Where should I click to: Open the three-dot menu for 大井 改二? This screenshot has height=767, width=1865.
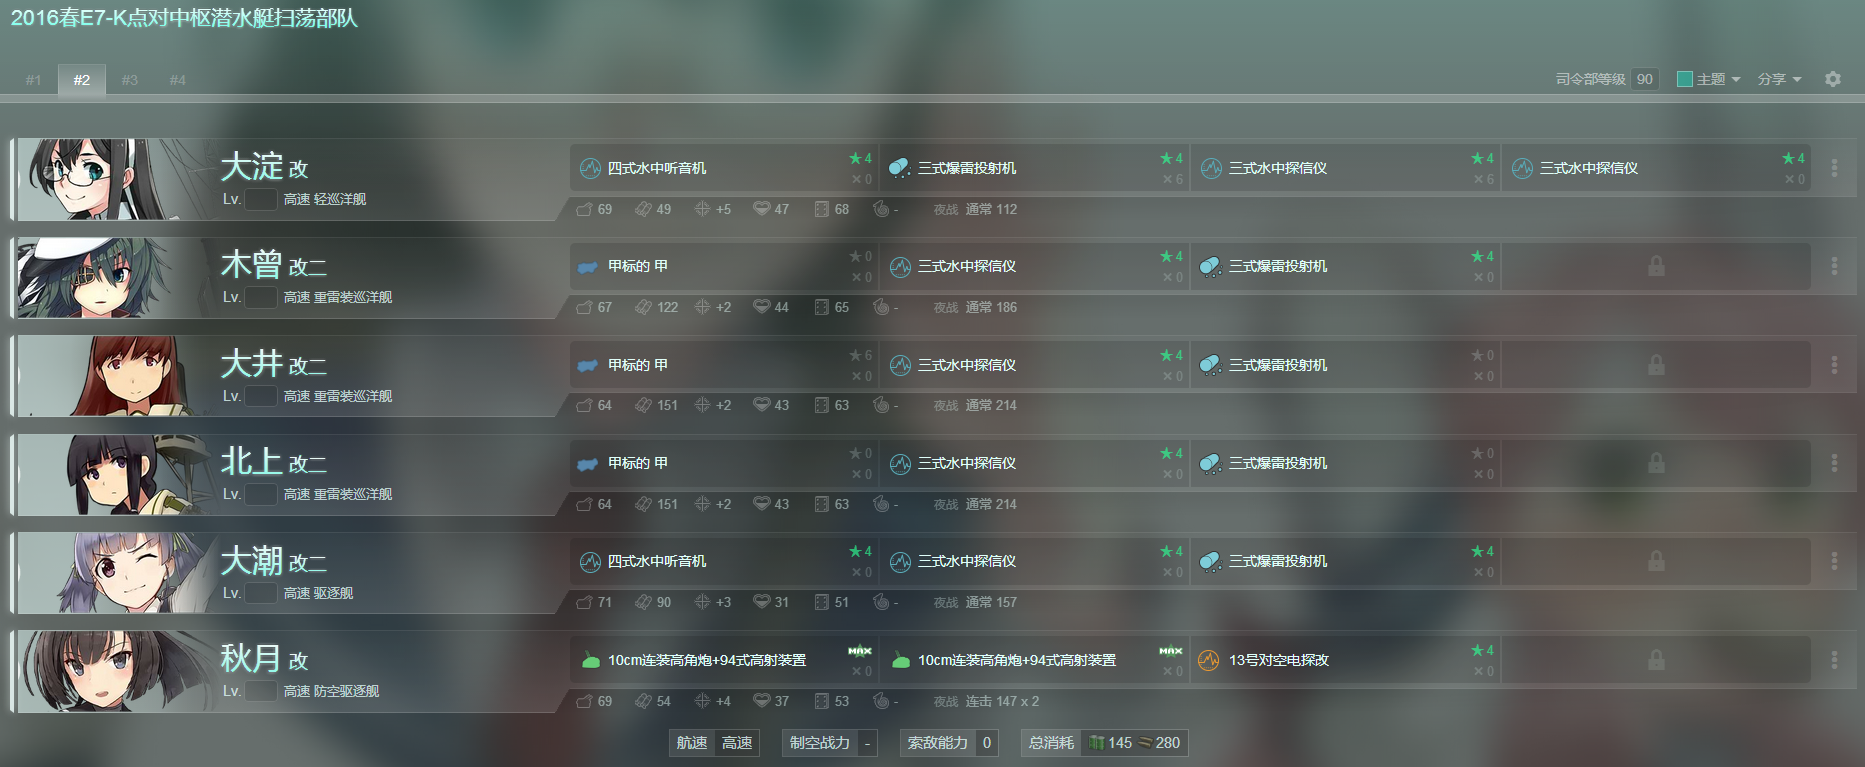click(1834, 365)
